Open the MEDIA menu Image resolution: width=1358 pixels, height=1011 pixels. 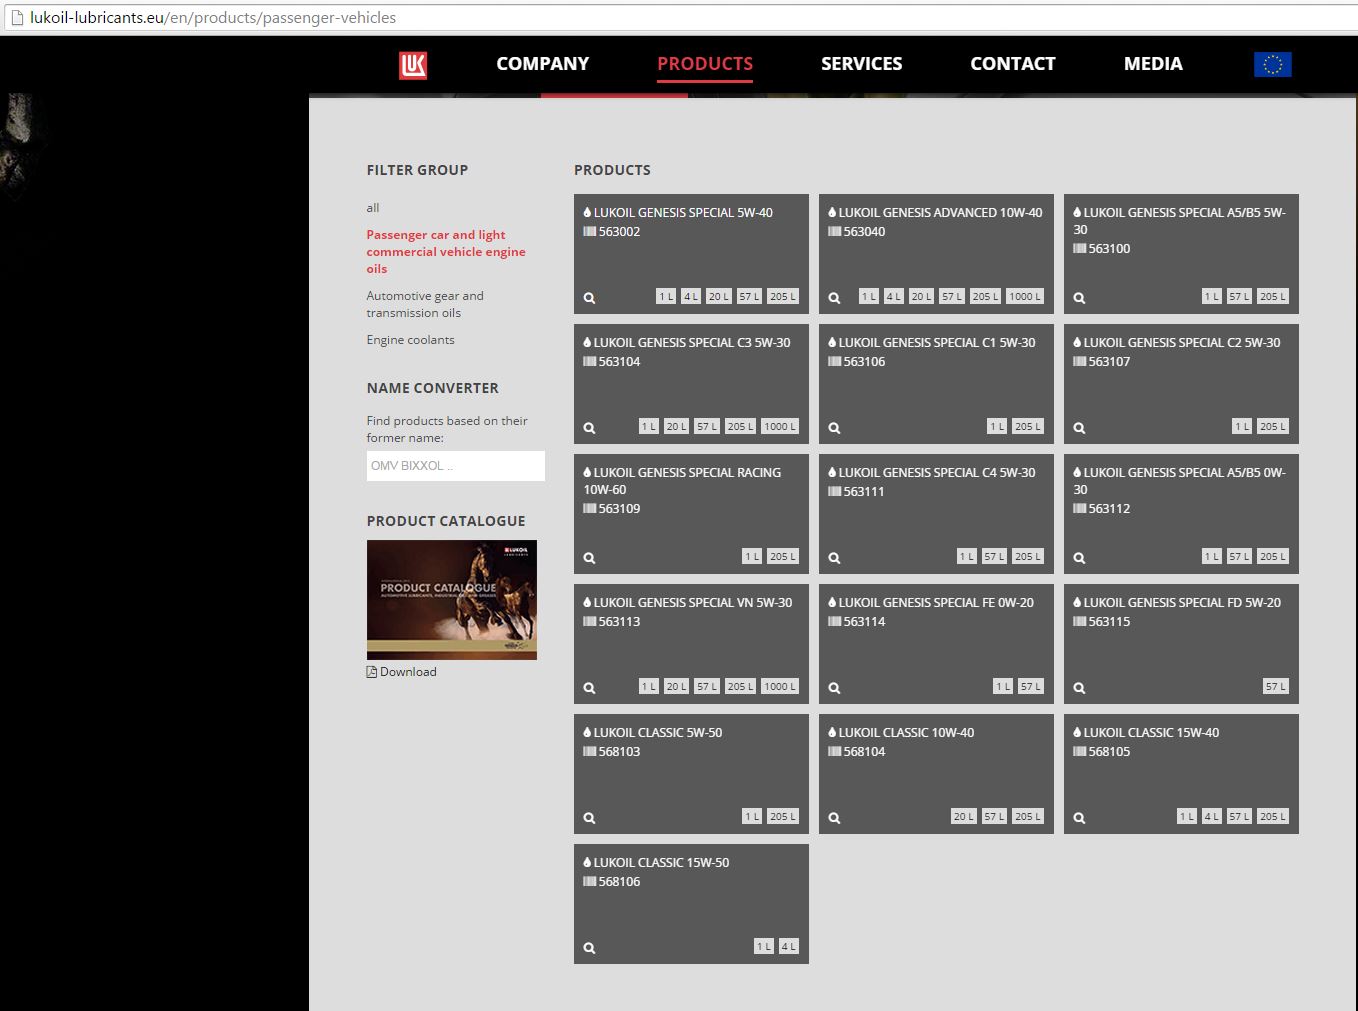click(1153, 64)
